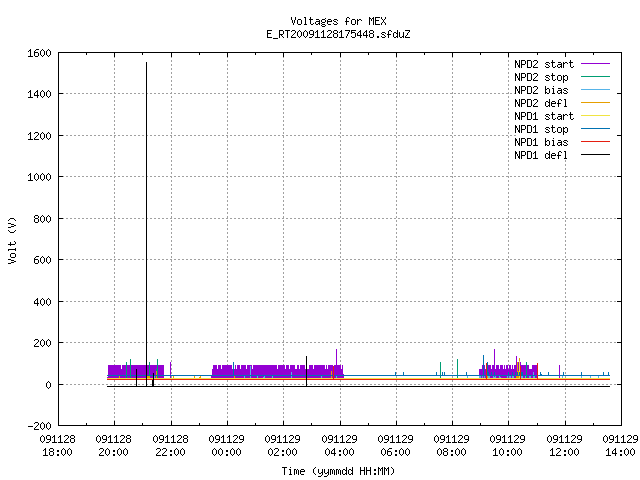Click the 'NPD2 stop' legend label

pos(541,77)
